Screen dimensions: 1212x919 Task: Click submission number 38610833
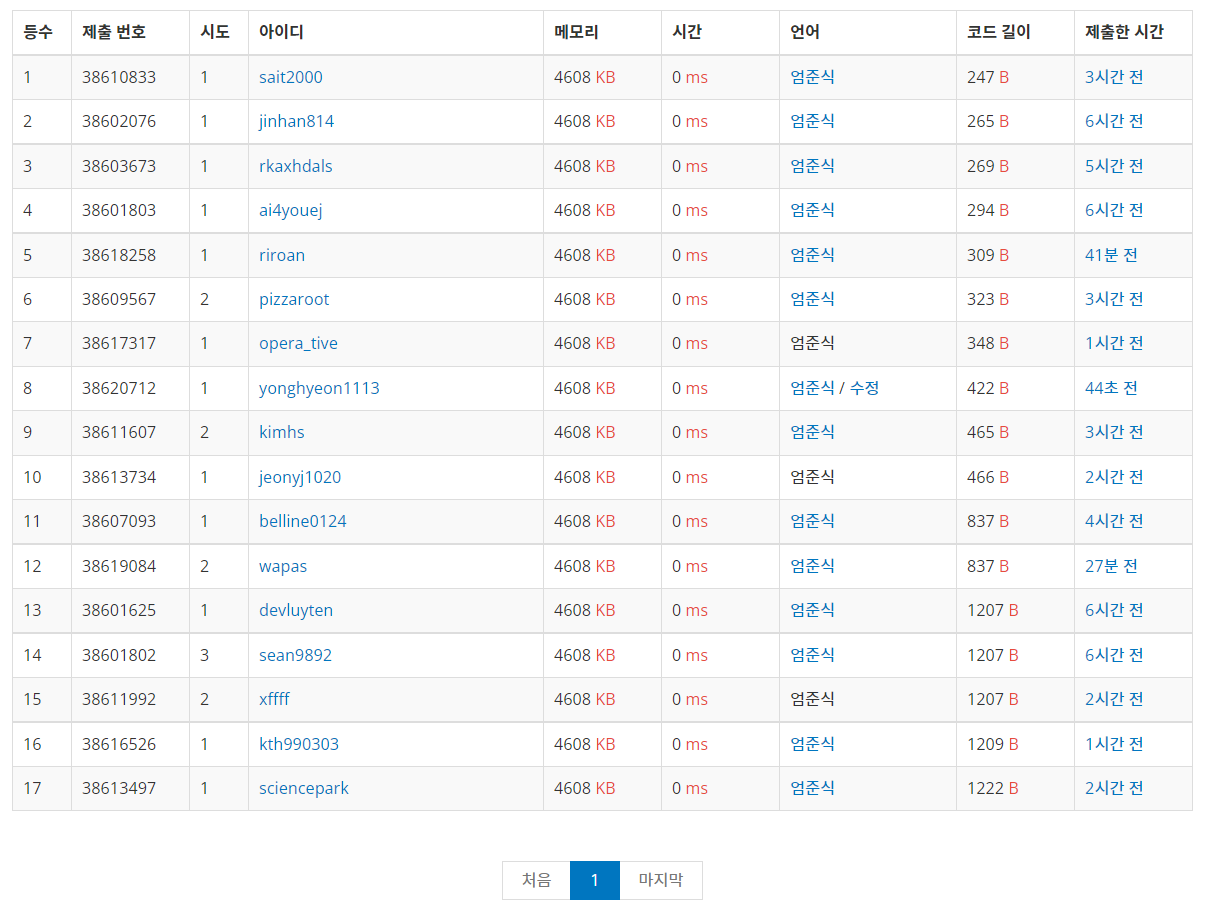tap(119, 77)
